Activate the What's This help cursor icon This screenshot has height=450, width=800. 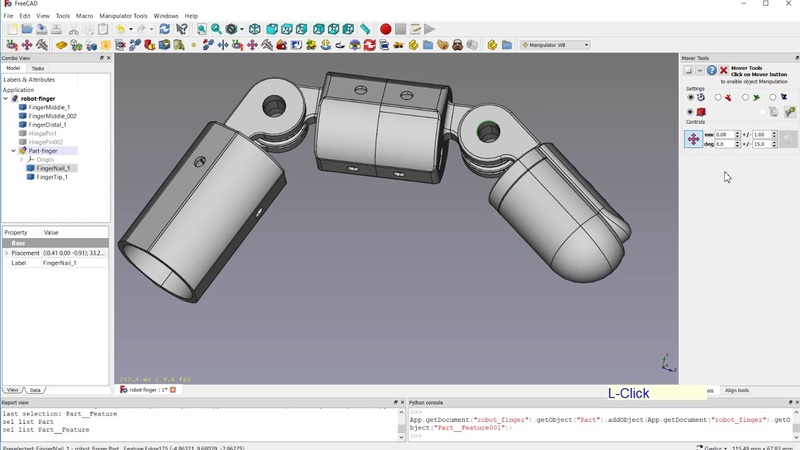coord(181,29)
